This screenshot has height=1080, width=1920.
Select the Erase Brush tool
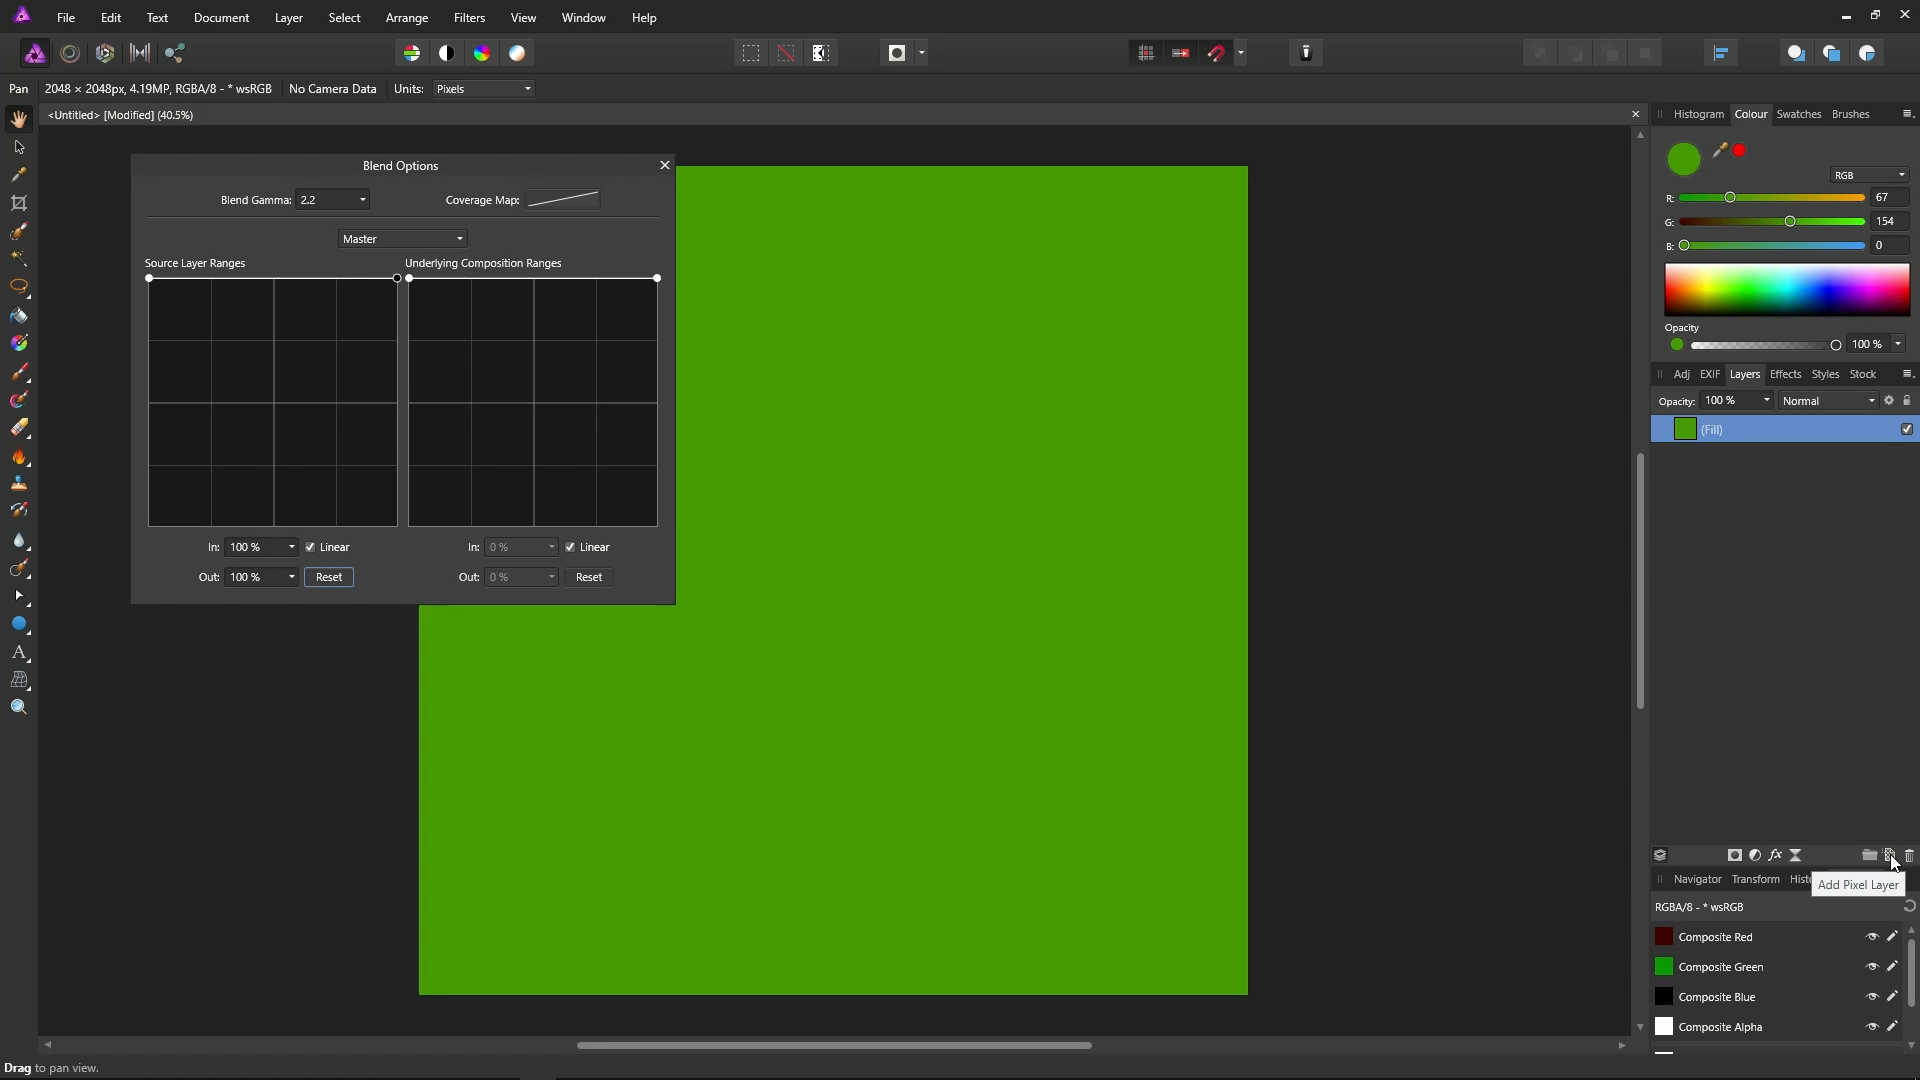[x=19, y=428]
